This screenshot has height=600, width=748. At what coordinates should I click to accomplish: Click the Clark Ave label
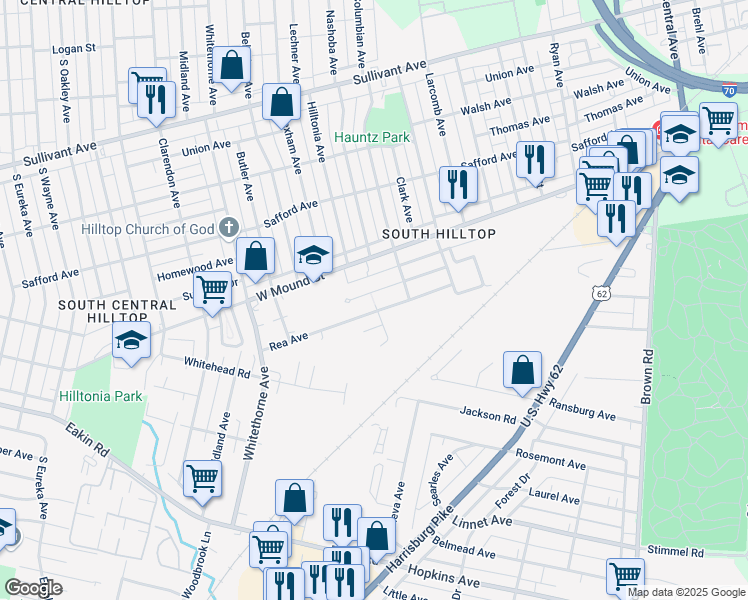(404, 200)
